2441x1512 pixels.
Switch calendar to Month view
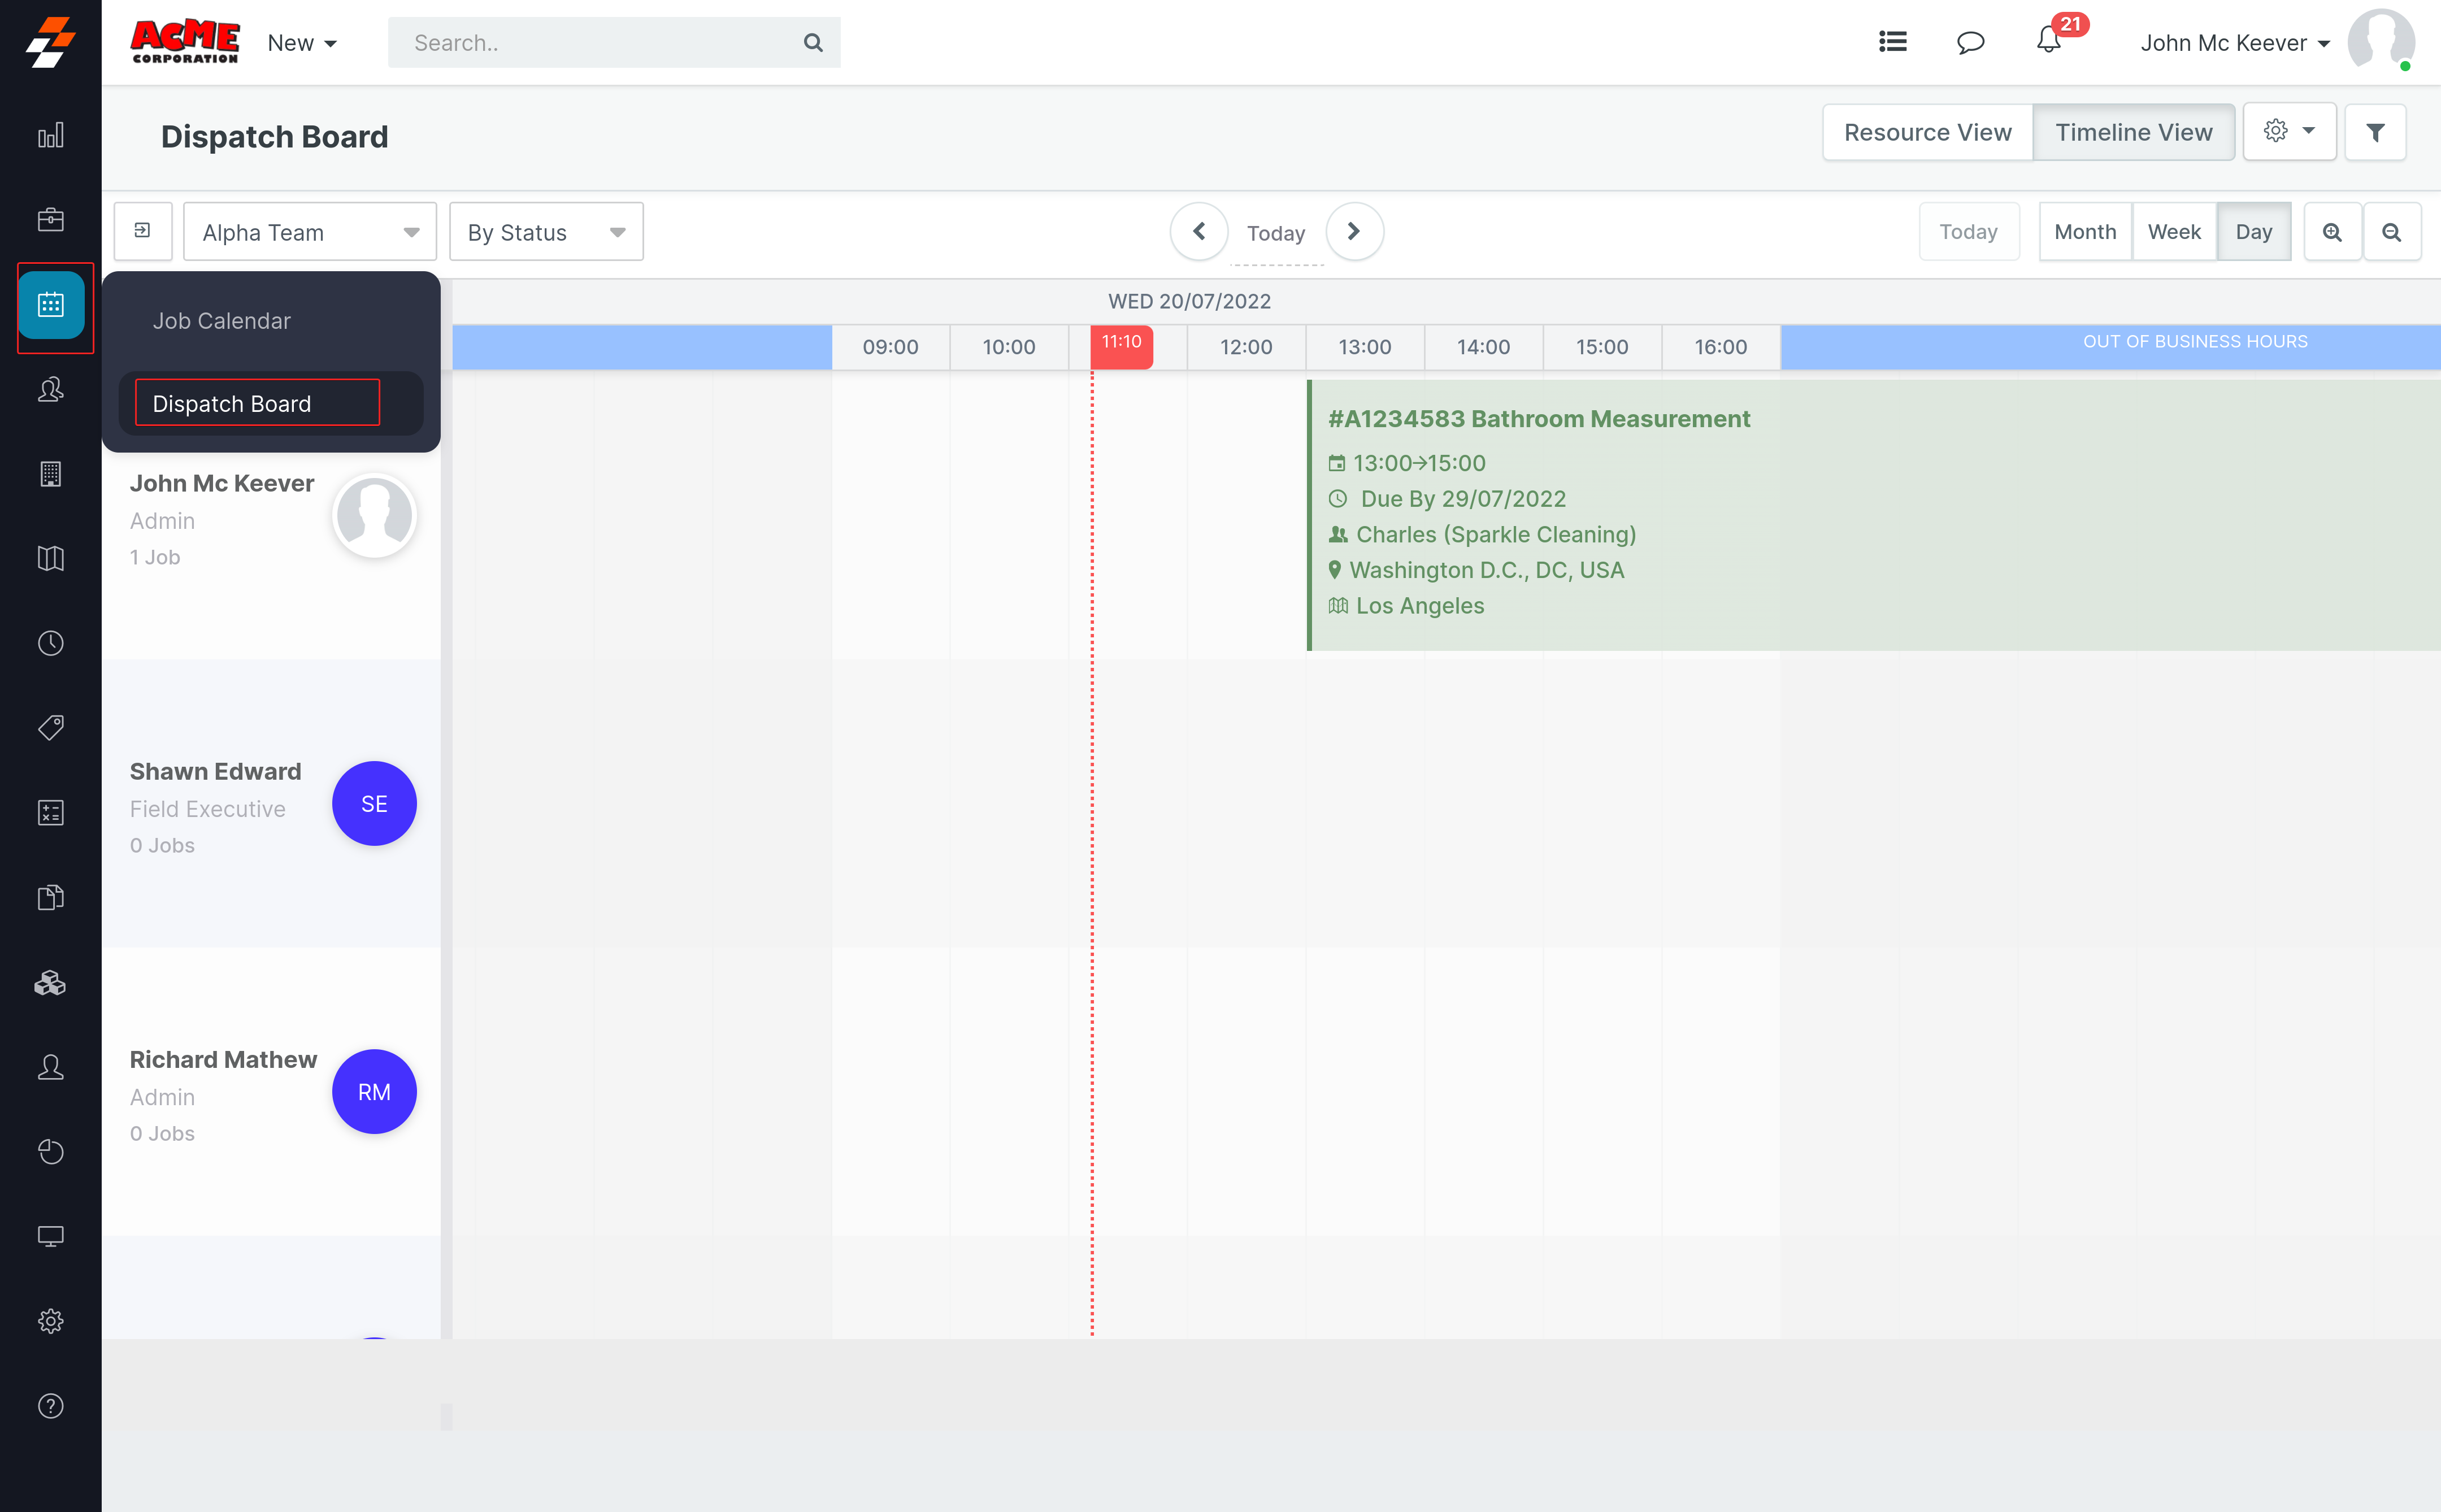[x=2085, y=232]
